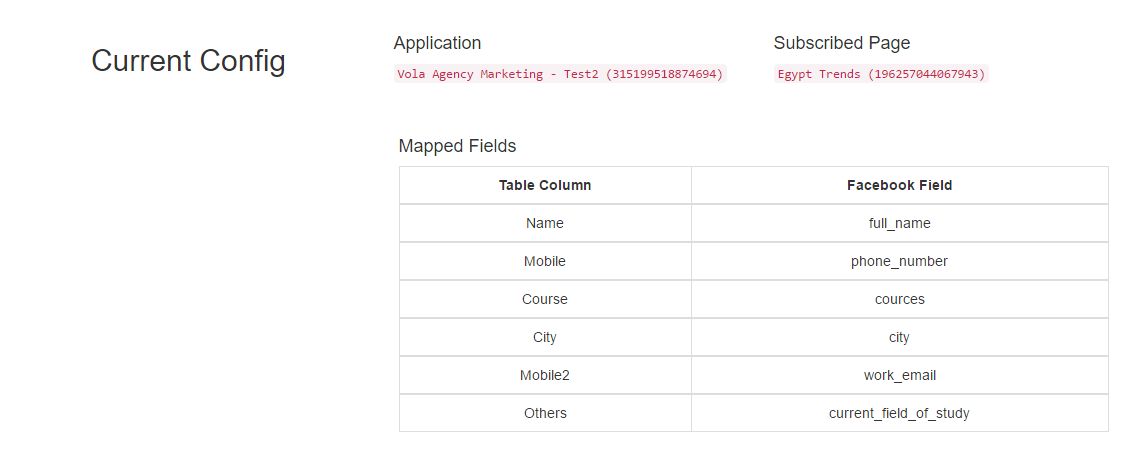This screenshot has height=452, width=1141.
Task: Select the current_field_of_study cell
Action: (x=899, y=413)
